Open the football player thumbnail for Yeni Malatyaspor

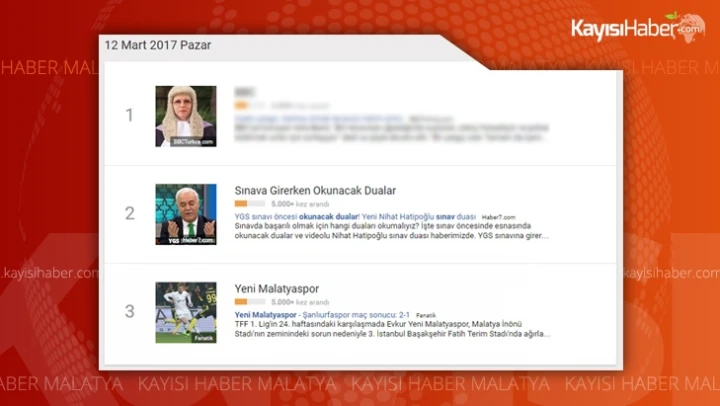tap(186, 312)
